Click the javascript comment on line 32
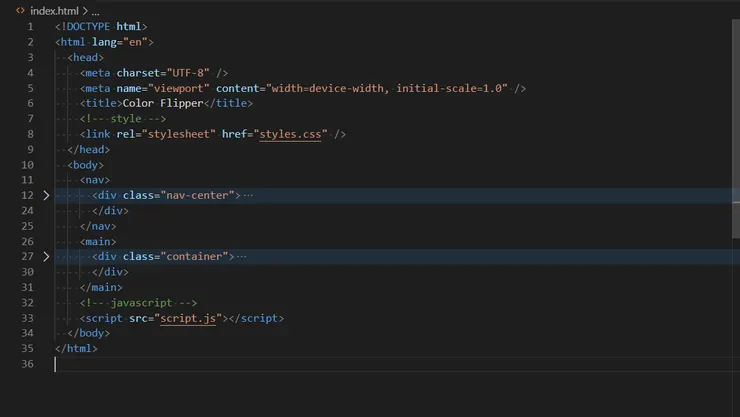The height and width of the screenshot is (417, 740). point(139,303)
